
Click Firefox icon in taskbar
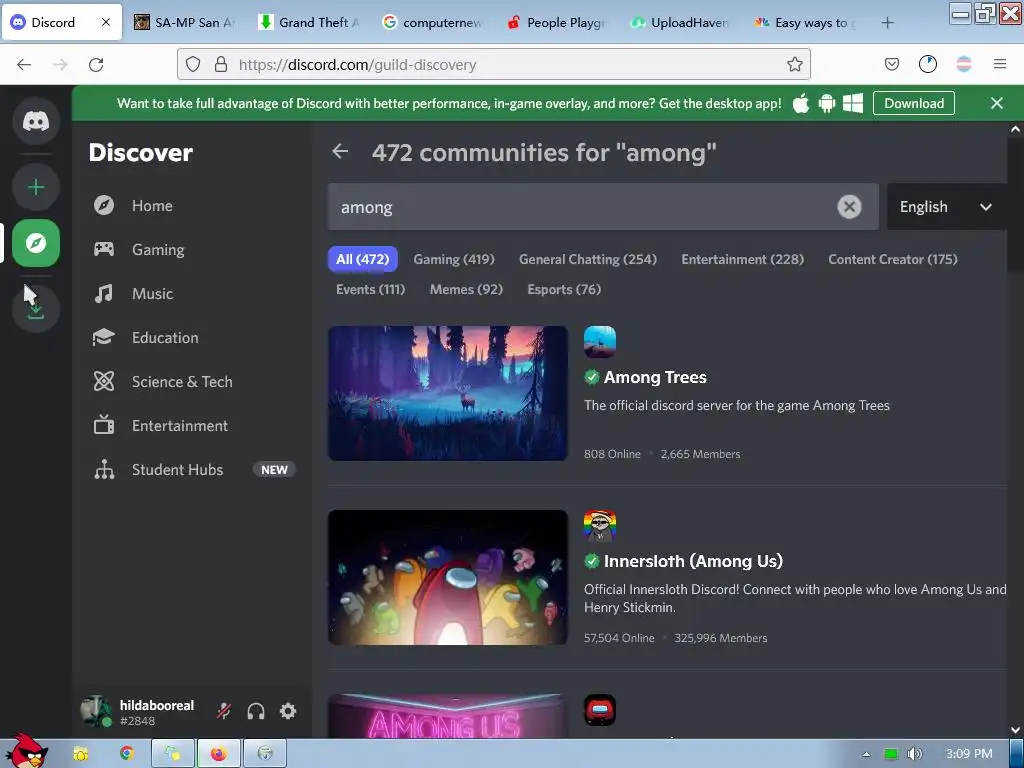click(219, 754)
